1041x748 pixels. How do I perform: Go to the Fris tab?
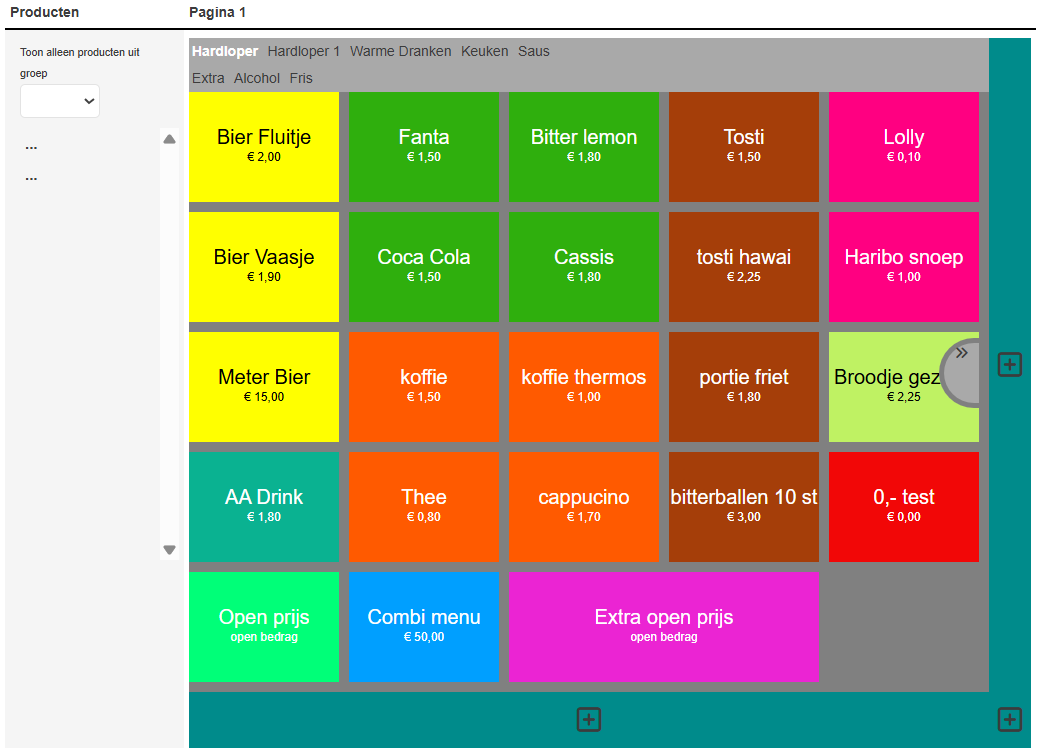pyautogui.click(x=301, y=78)
